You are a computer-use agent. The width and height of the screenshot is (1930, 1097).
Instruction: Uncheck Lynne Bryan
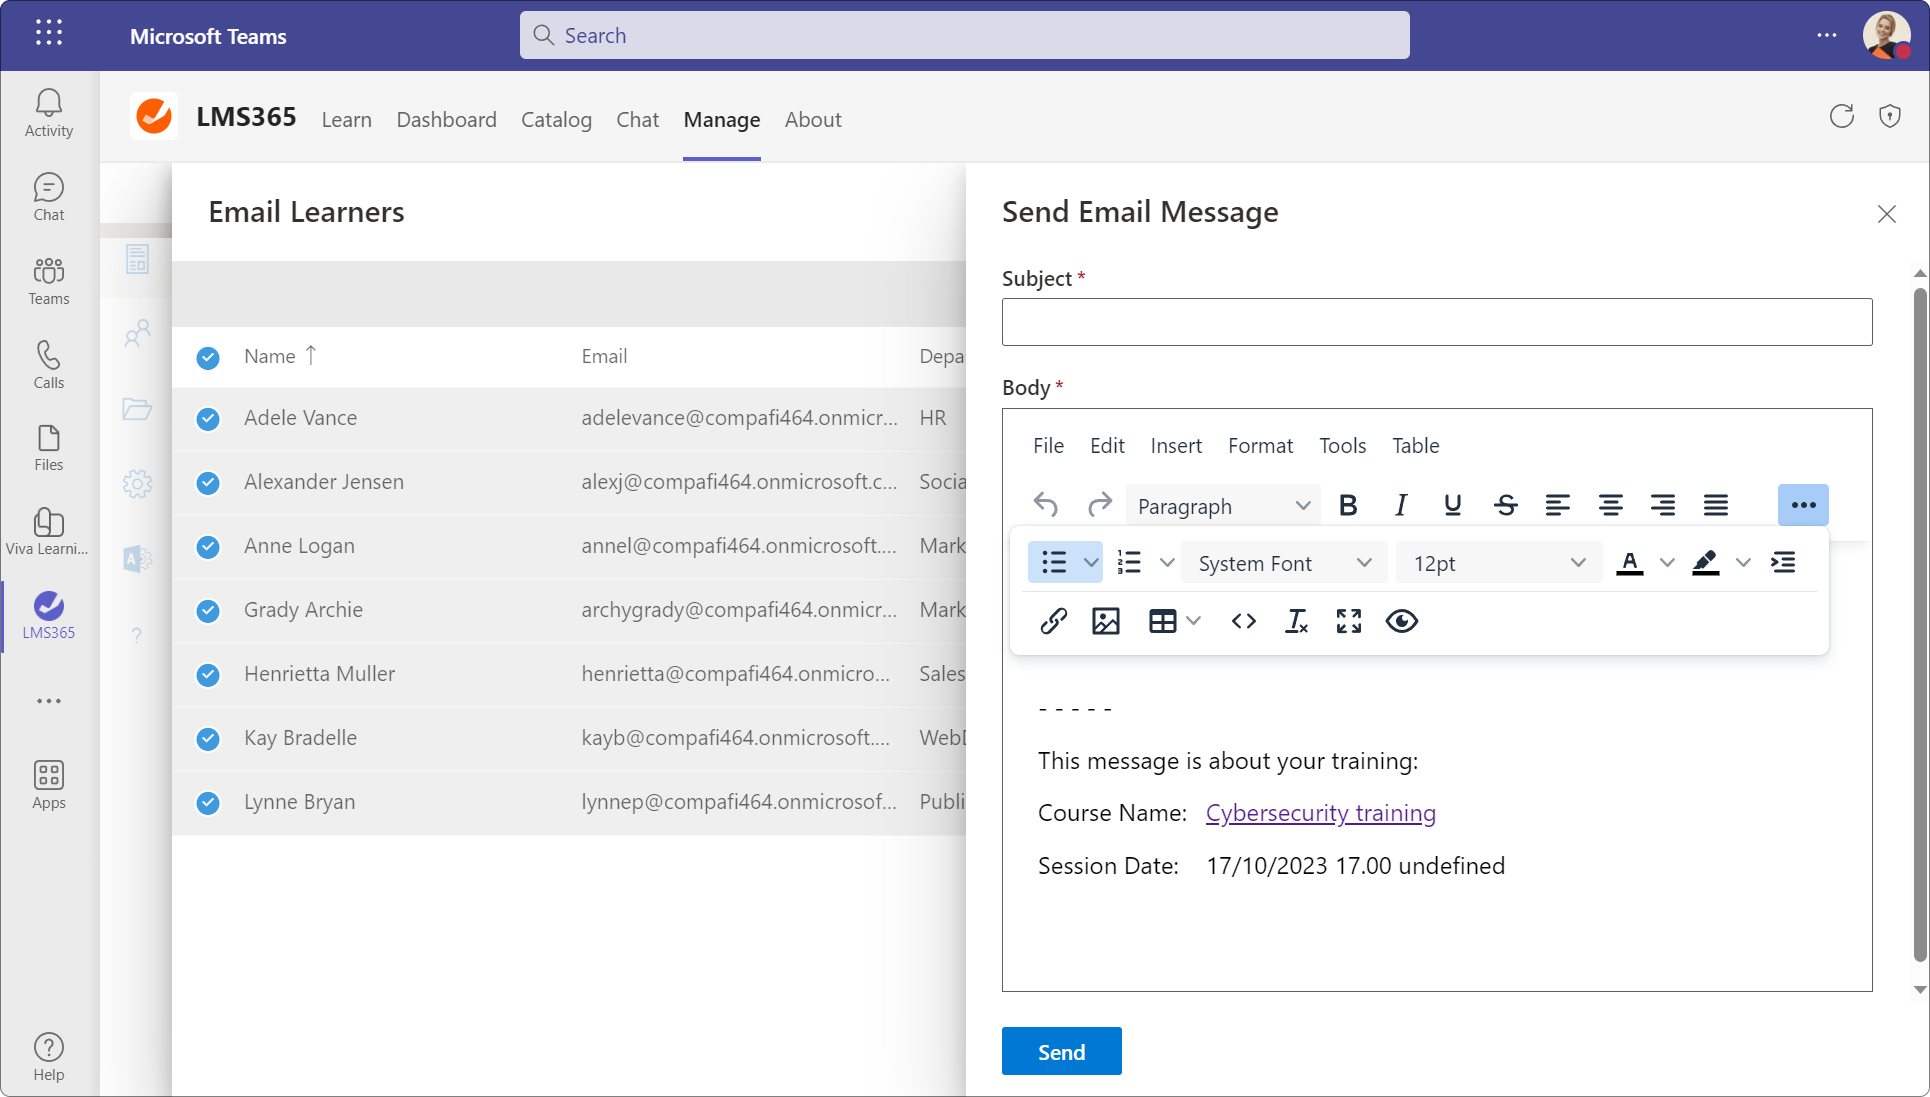click(208, 803)
